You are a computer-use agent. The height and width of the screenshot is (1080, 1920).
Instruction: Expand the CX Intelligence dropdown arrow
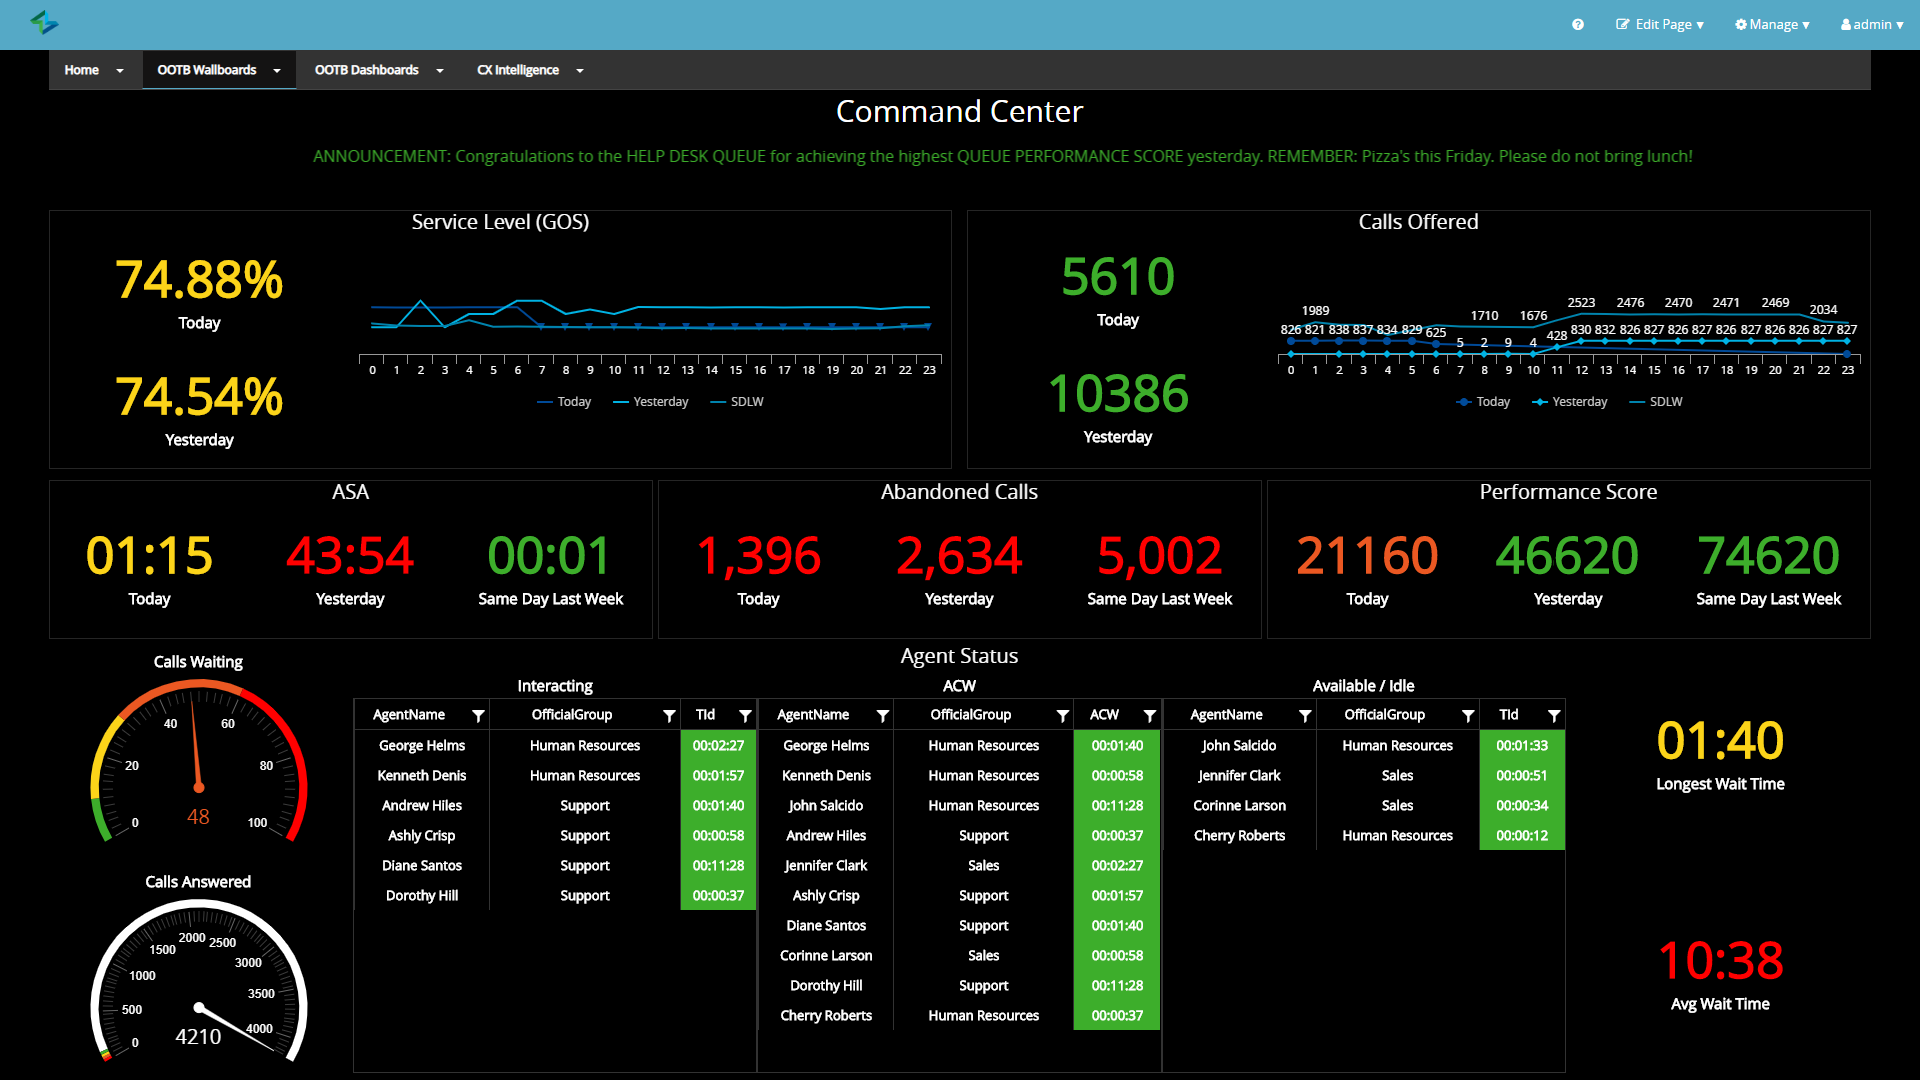coord(580,70)
